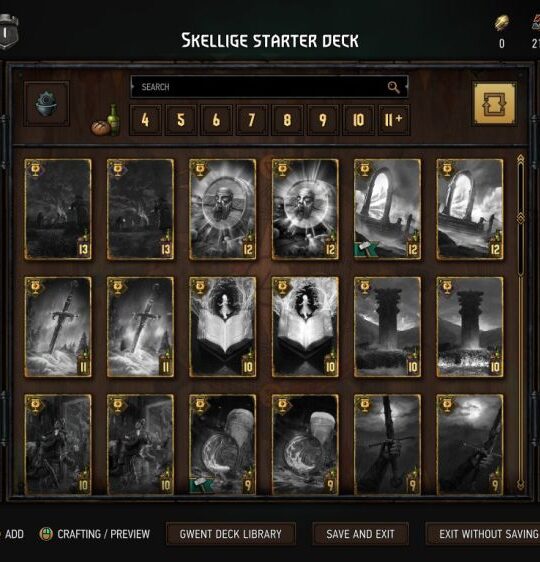
Task: Click the bread and bottle provisions icon
Action: click(x=105, y=120)
